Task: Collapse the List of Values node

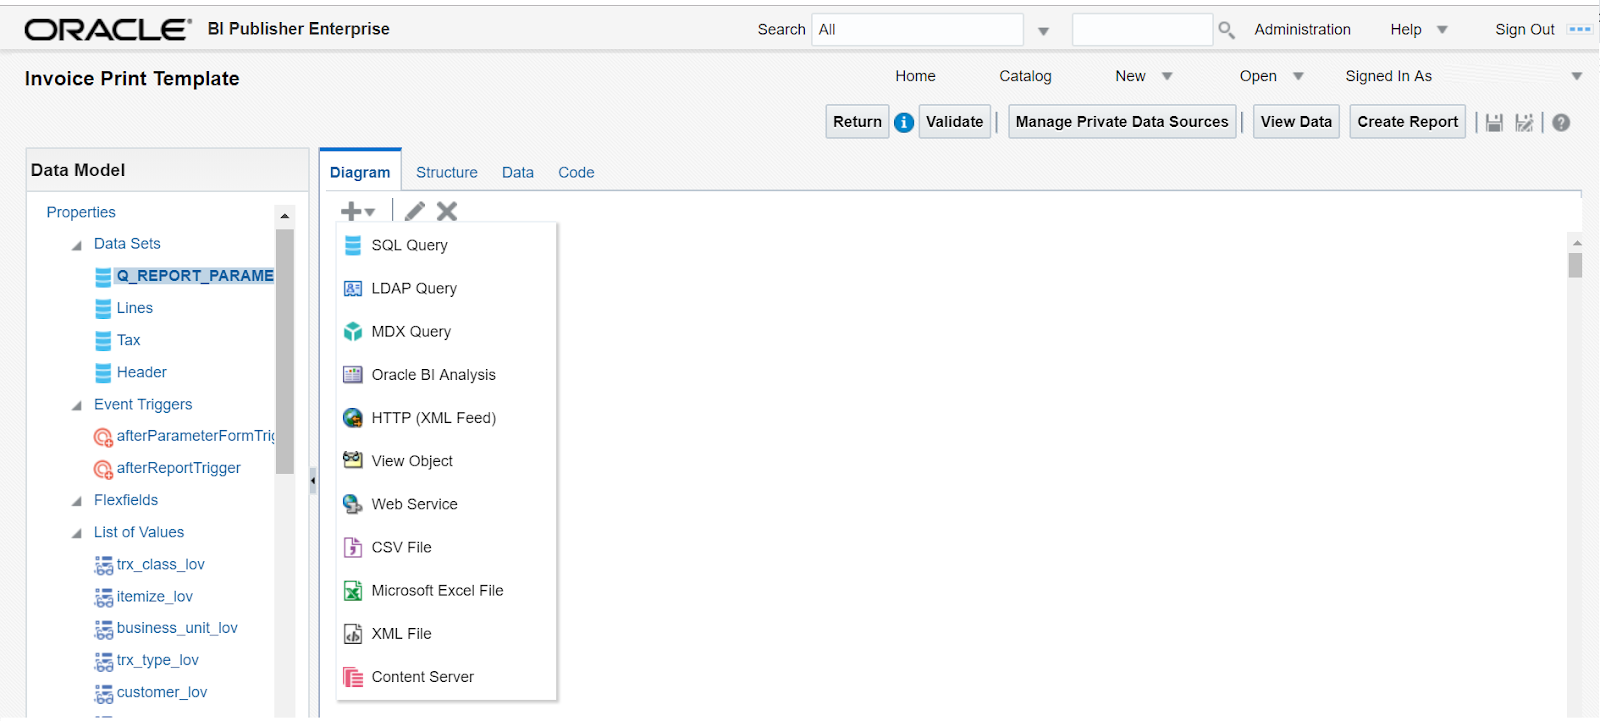Action: 77,533
